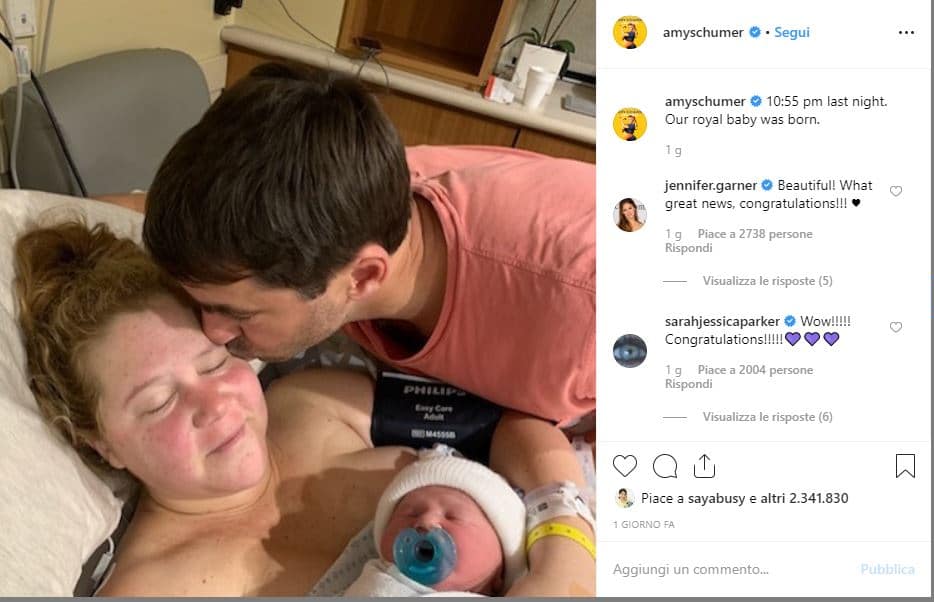Like the post with the heart icon
This screenshot has height=602, width=934.
(x=625, y=466)
